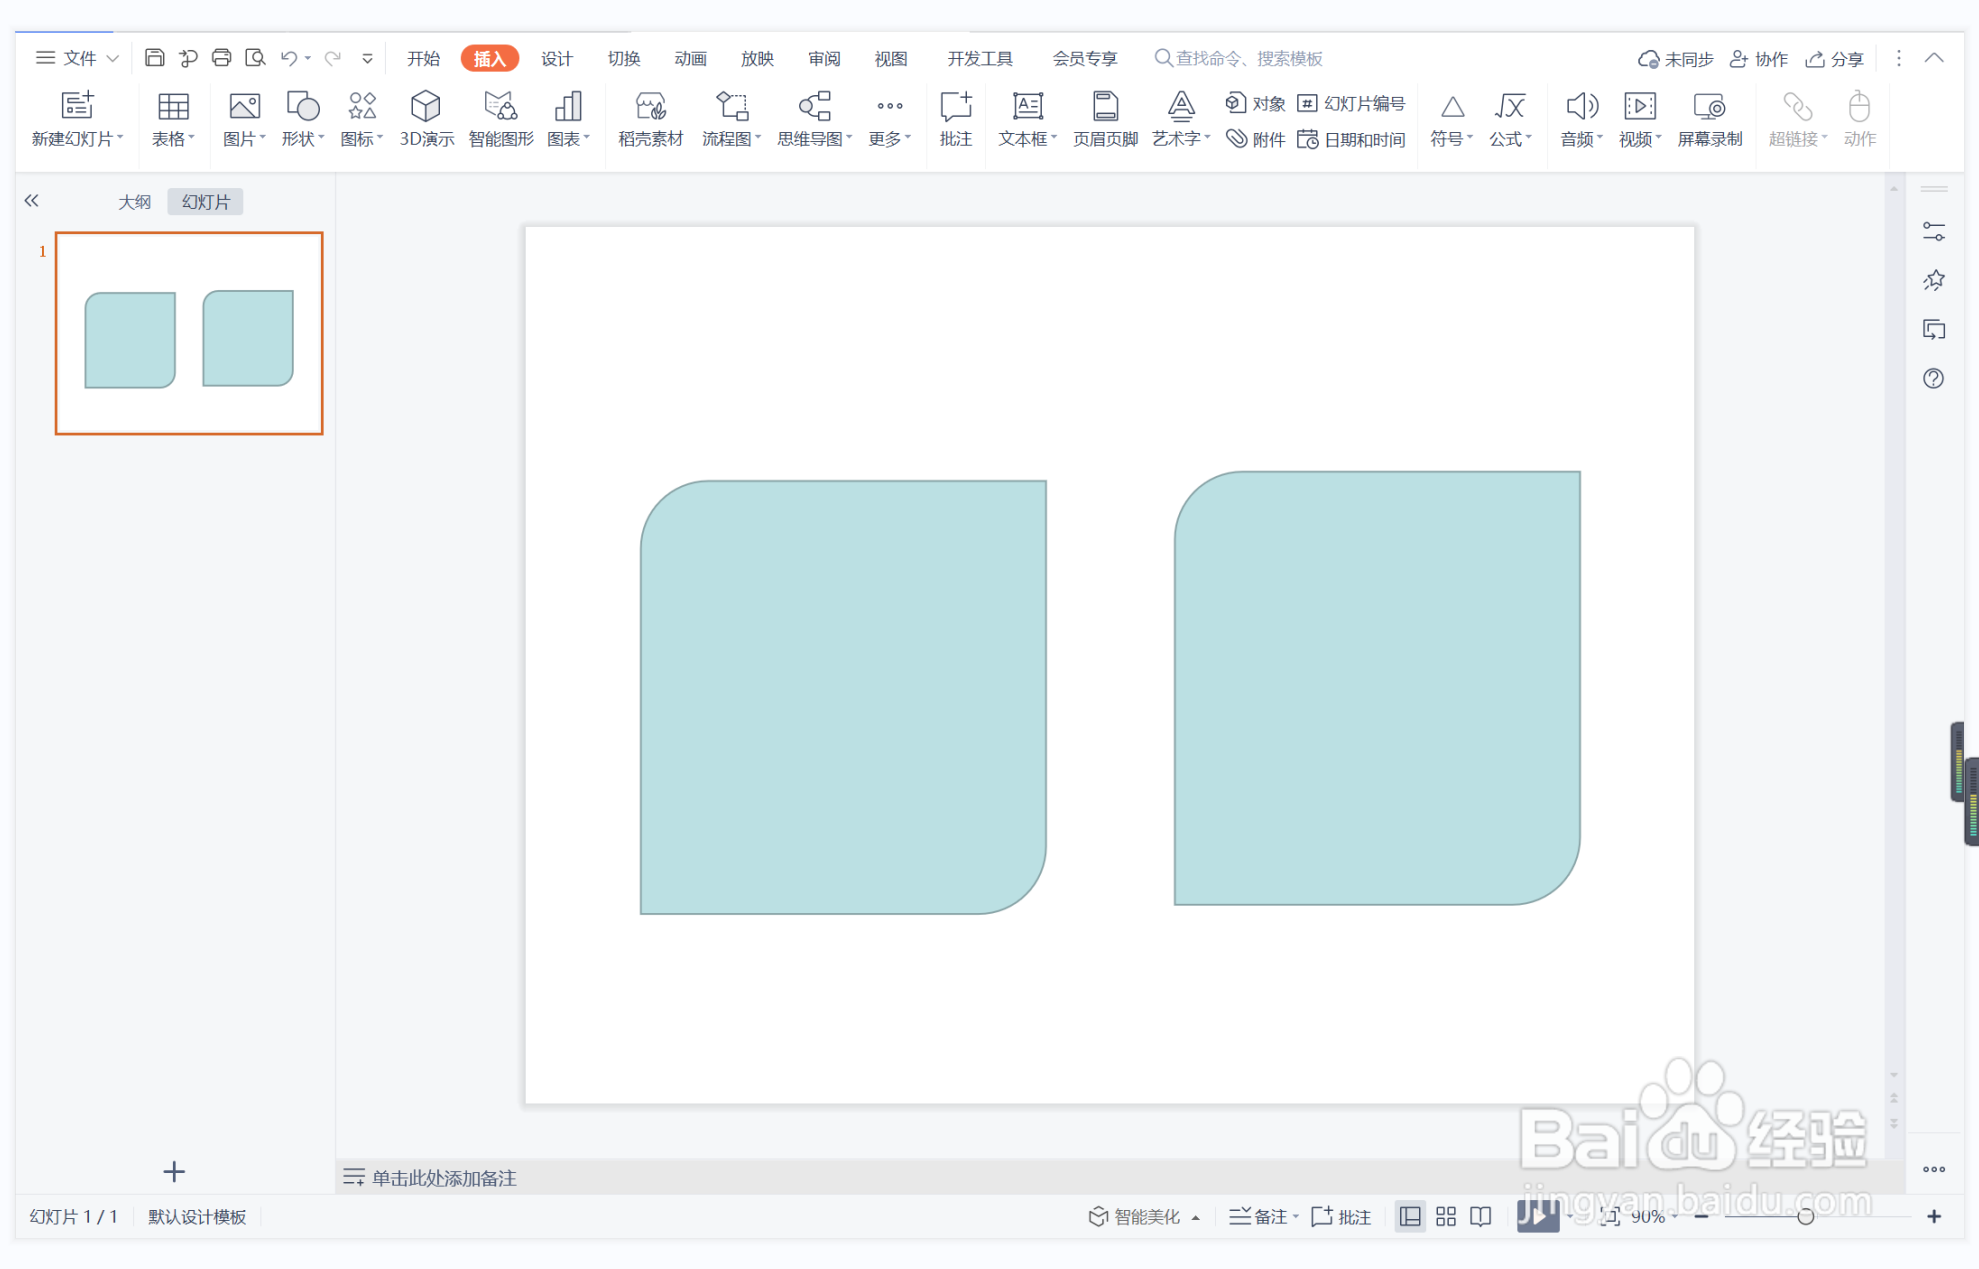This screenshot has height=1269, width=1979.
Task: Click the zoom slider handle
Action: pos(1805,1217)
